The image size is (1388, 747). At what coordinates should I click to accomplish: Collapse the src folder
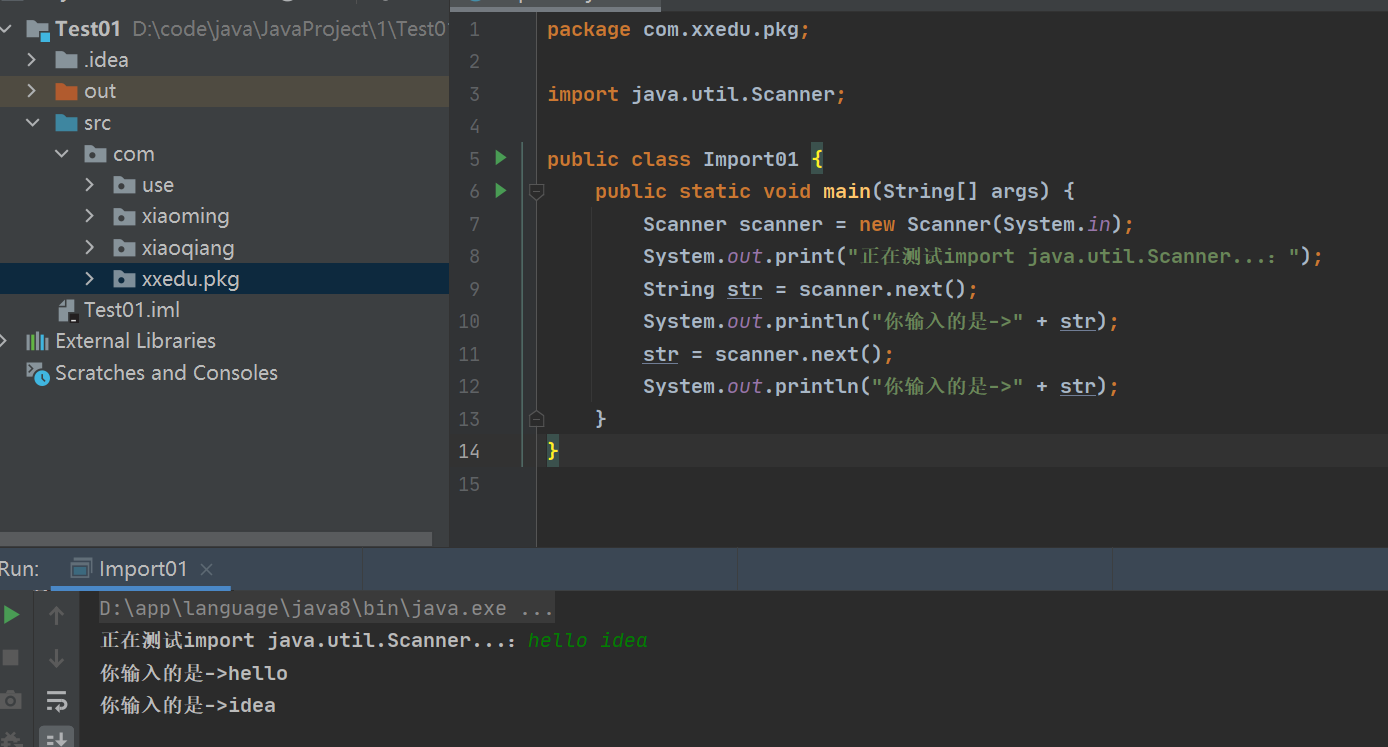click(32, 123)
